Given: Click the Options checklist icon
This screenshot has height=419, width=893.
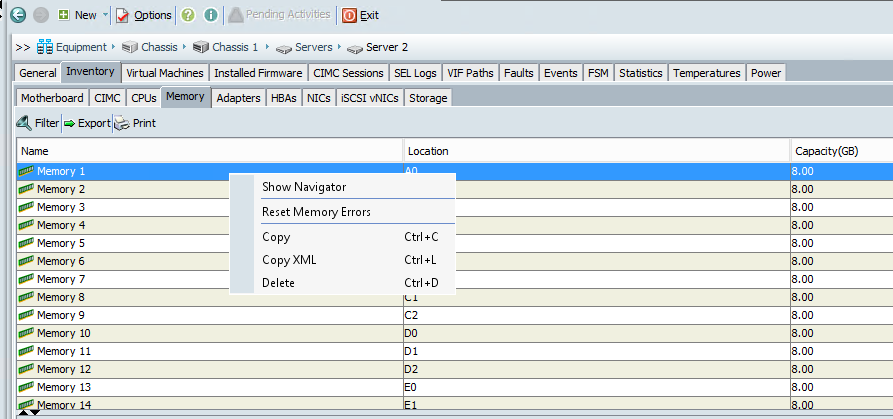Looking at the screenshot, I should pyautogui.click(x=123, y=15).
